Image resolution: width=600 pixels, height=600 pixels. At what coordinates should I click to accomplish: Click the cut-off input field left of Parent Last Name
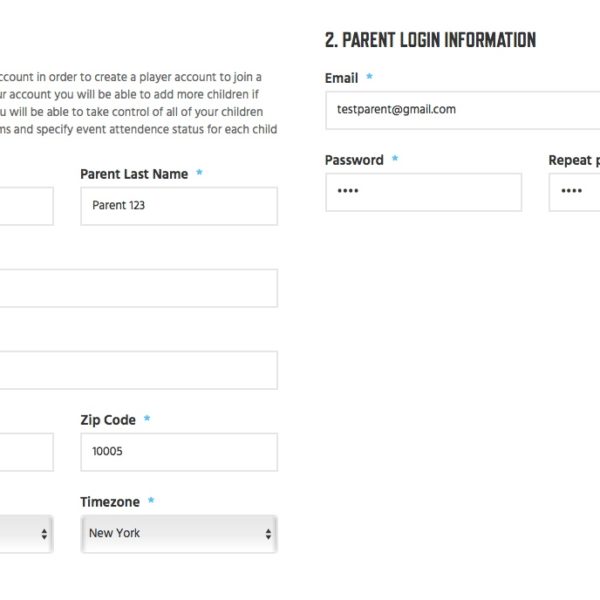click(x=26, y=206)
